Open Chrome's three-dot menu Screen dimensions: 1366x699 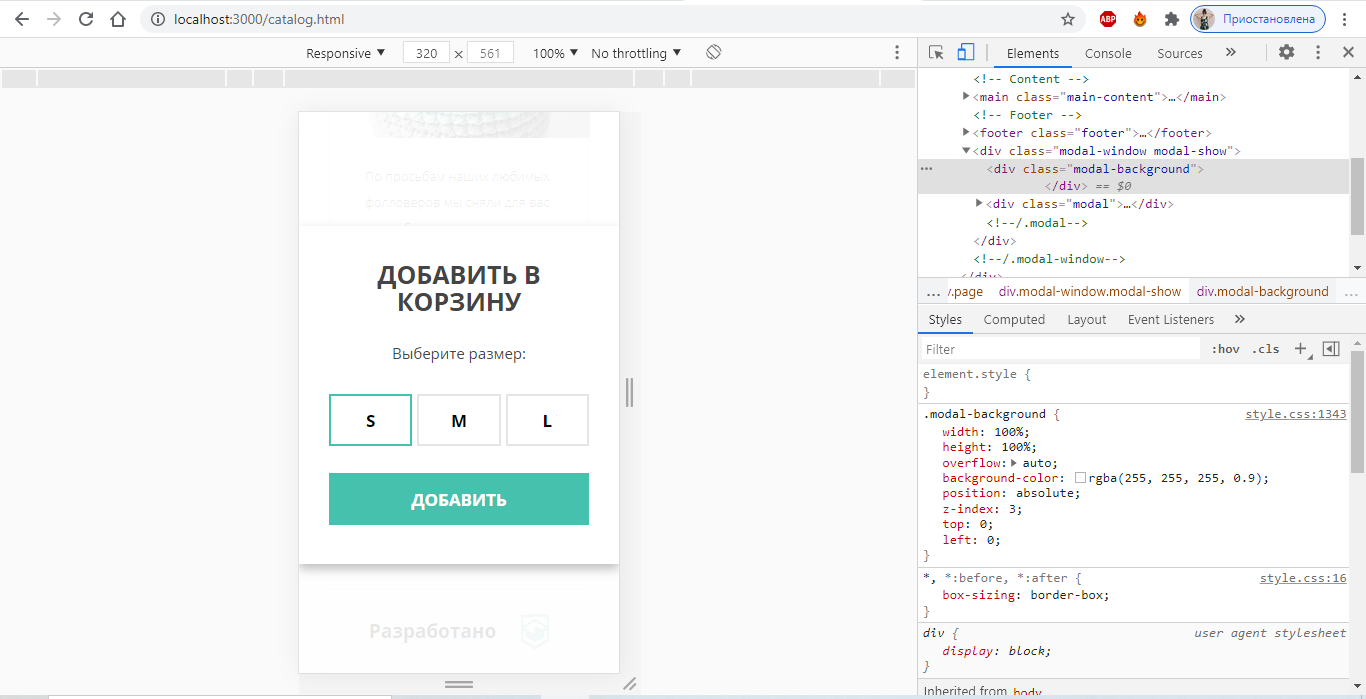[1346, 19]
